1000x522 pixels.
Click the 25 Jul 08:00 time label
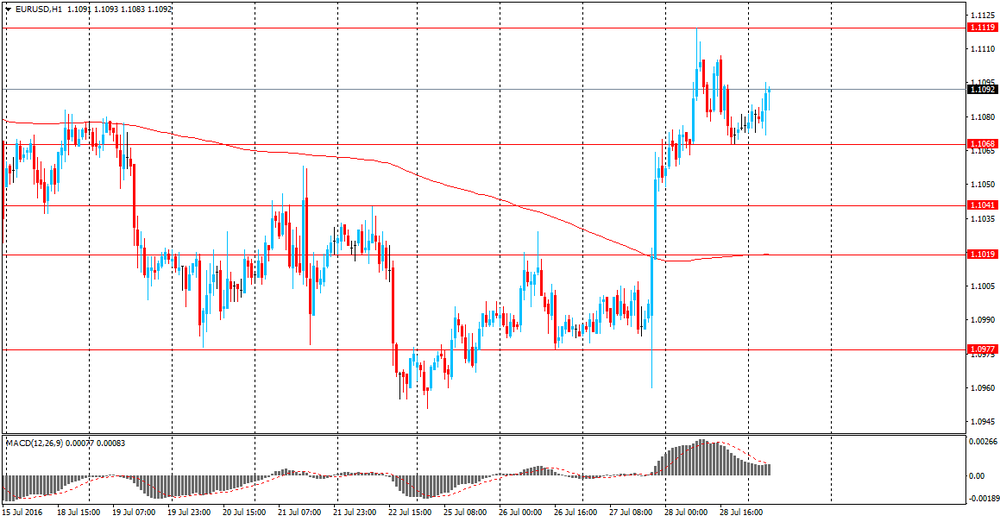pyautogui.click(x=466, y=512)
